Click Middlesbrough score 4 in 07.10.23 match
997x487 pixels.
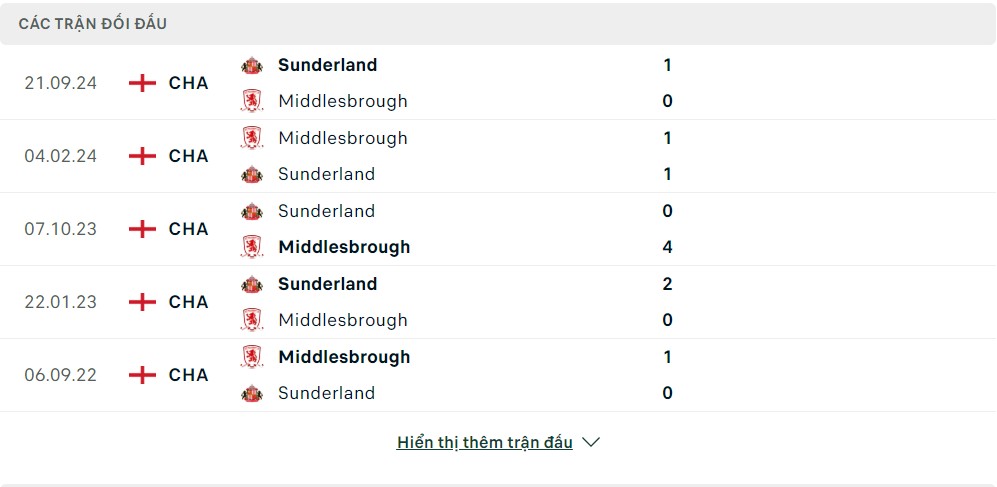667,247
